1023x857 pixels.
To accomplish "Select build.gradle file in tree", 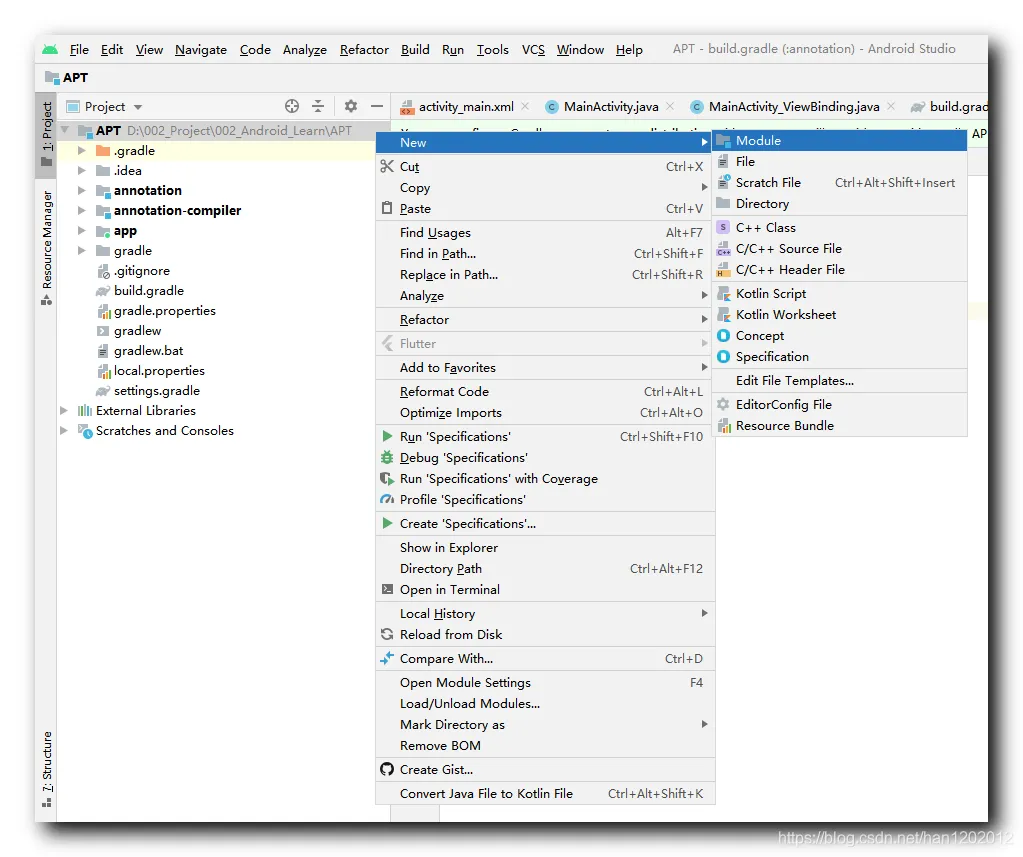I will click(149, 291).
